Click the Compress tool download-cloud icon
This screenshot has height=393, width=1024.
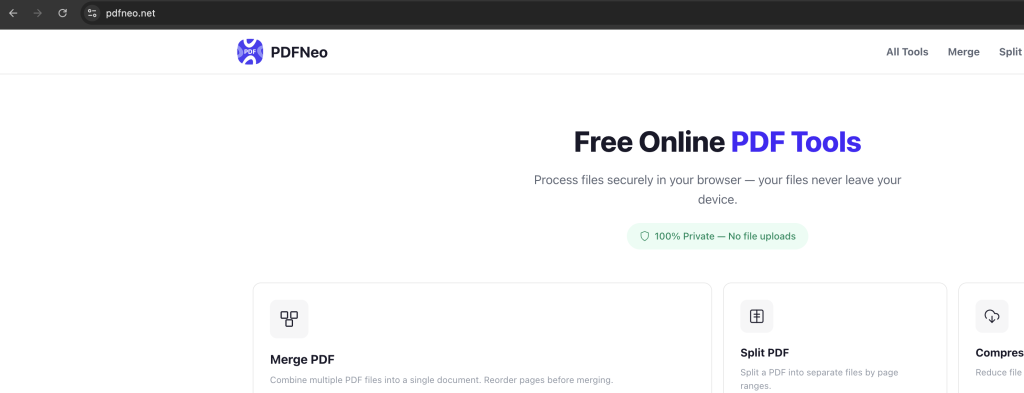click(992, 317)
